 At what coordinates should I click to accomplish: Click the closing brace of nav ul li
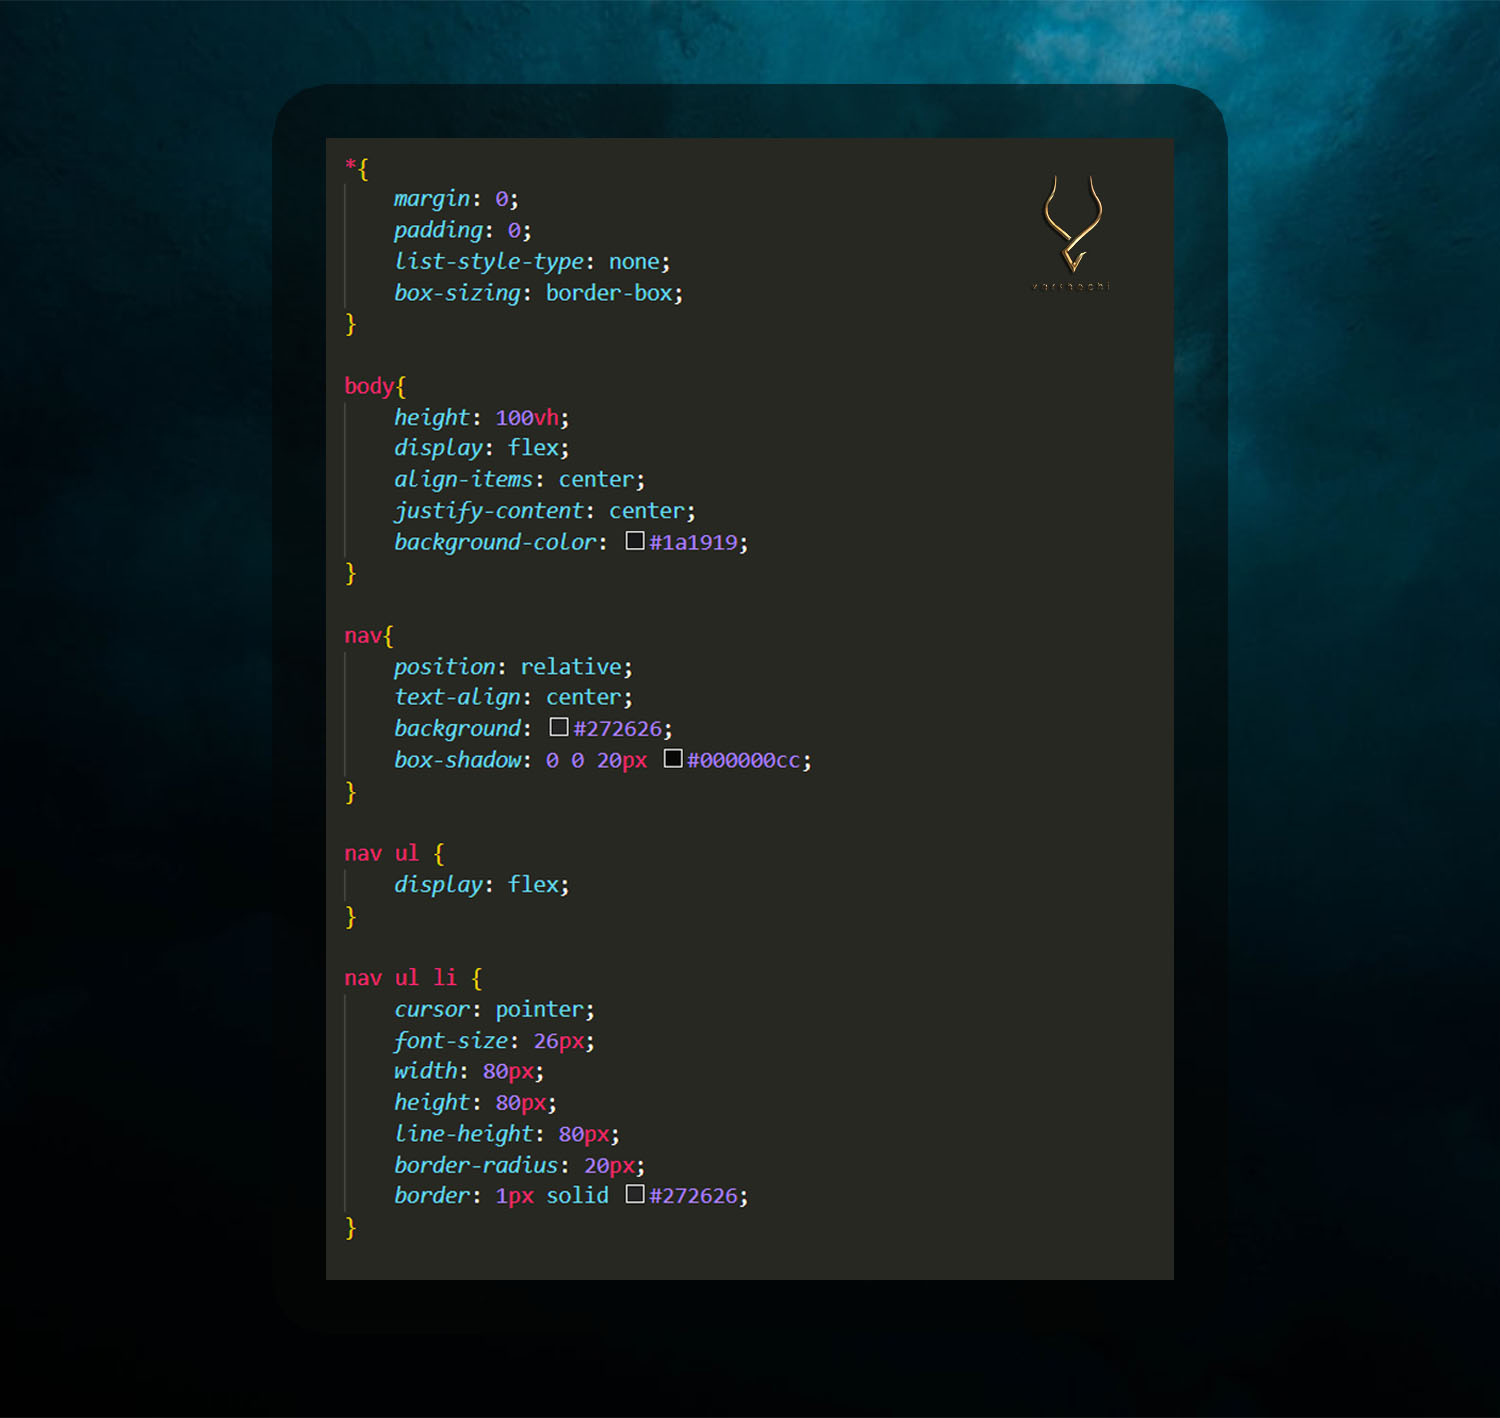coord(350,1227)
